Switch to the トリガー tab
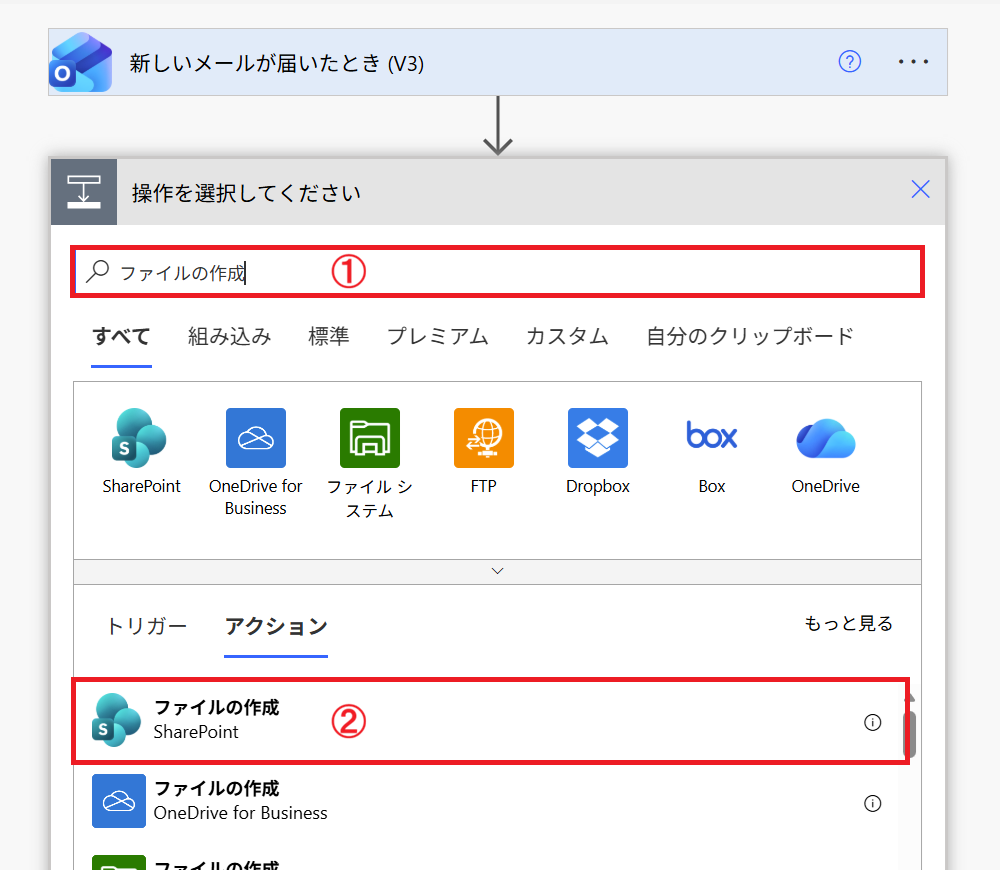Image resolution: width=1000 pixels, height=870 pixels. point(146,626)
